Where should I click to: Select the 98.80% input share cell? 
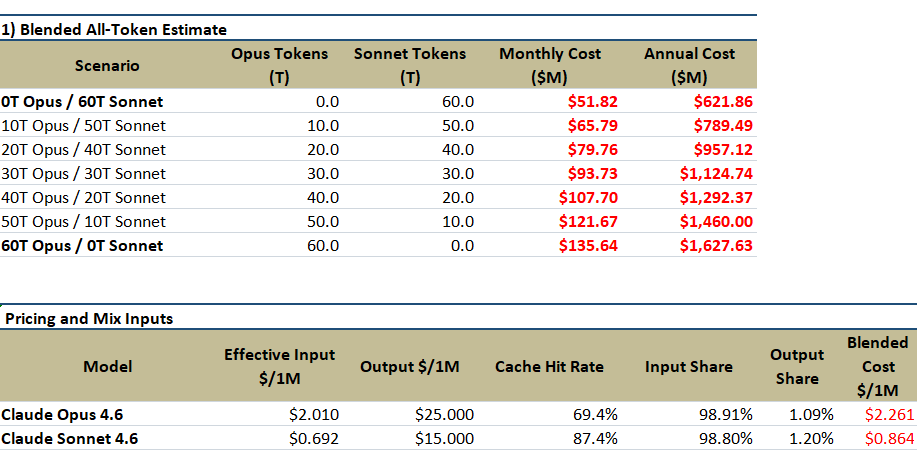click(726, 438)
